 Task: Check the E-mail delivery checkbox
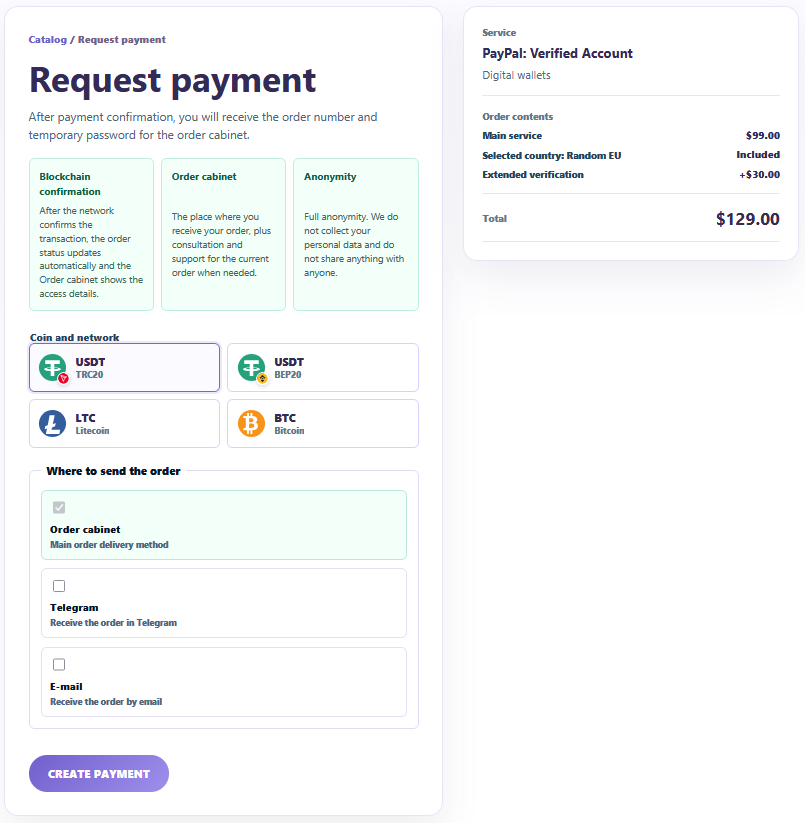click(59, 664)
